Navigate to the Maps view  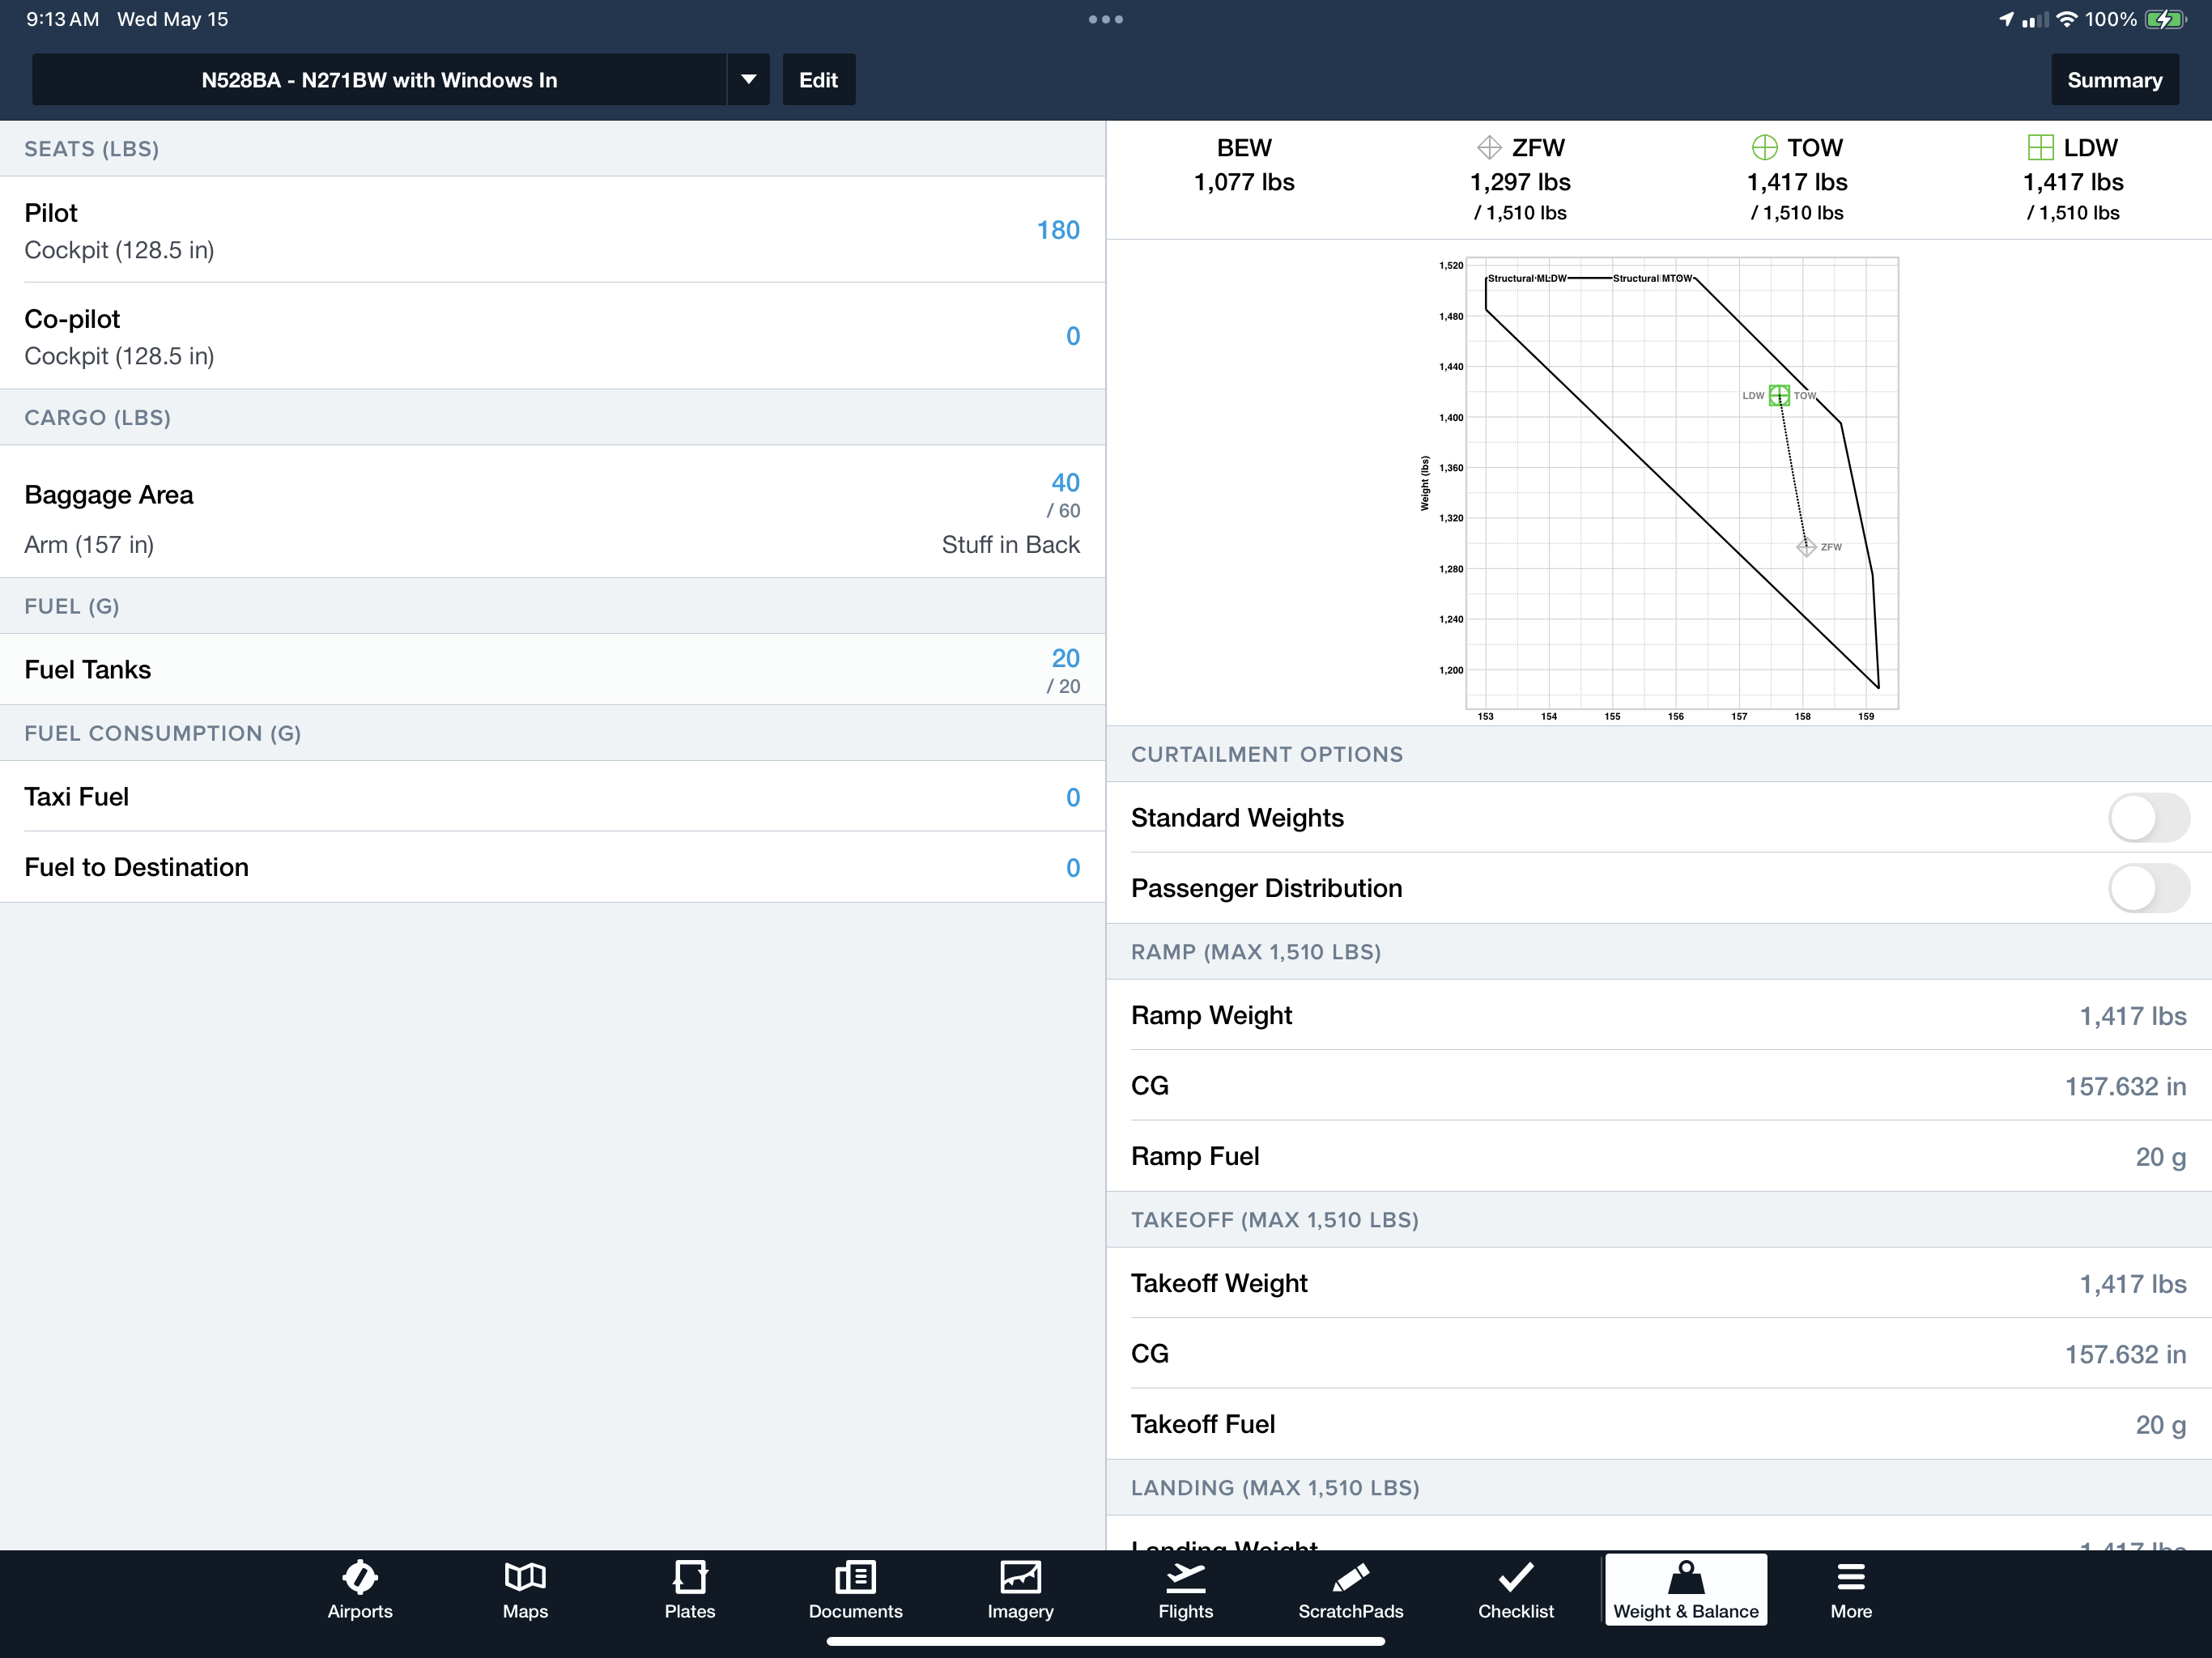coord(525,1590)
